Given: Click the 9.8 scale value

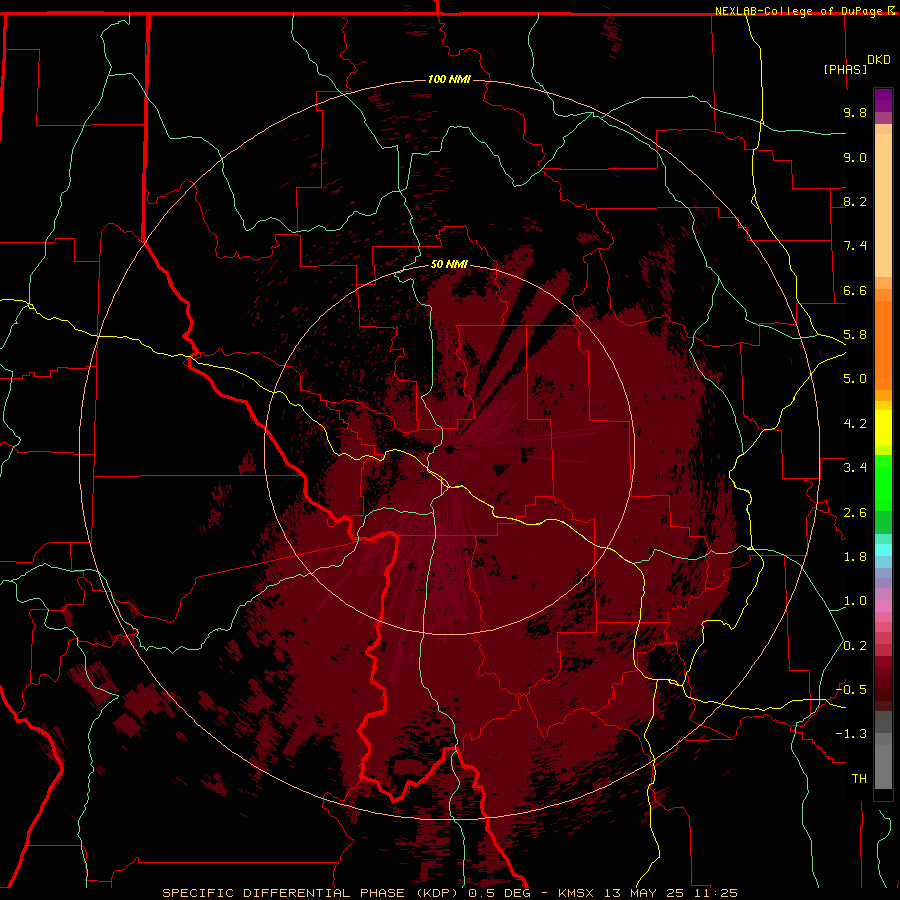Looking at the screenshot, I should 855,112.
